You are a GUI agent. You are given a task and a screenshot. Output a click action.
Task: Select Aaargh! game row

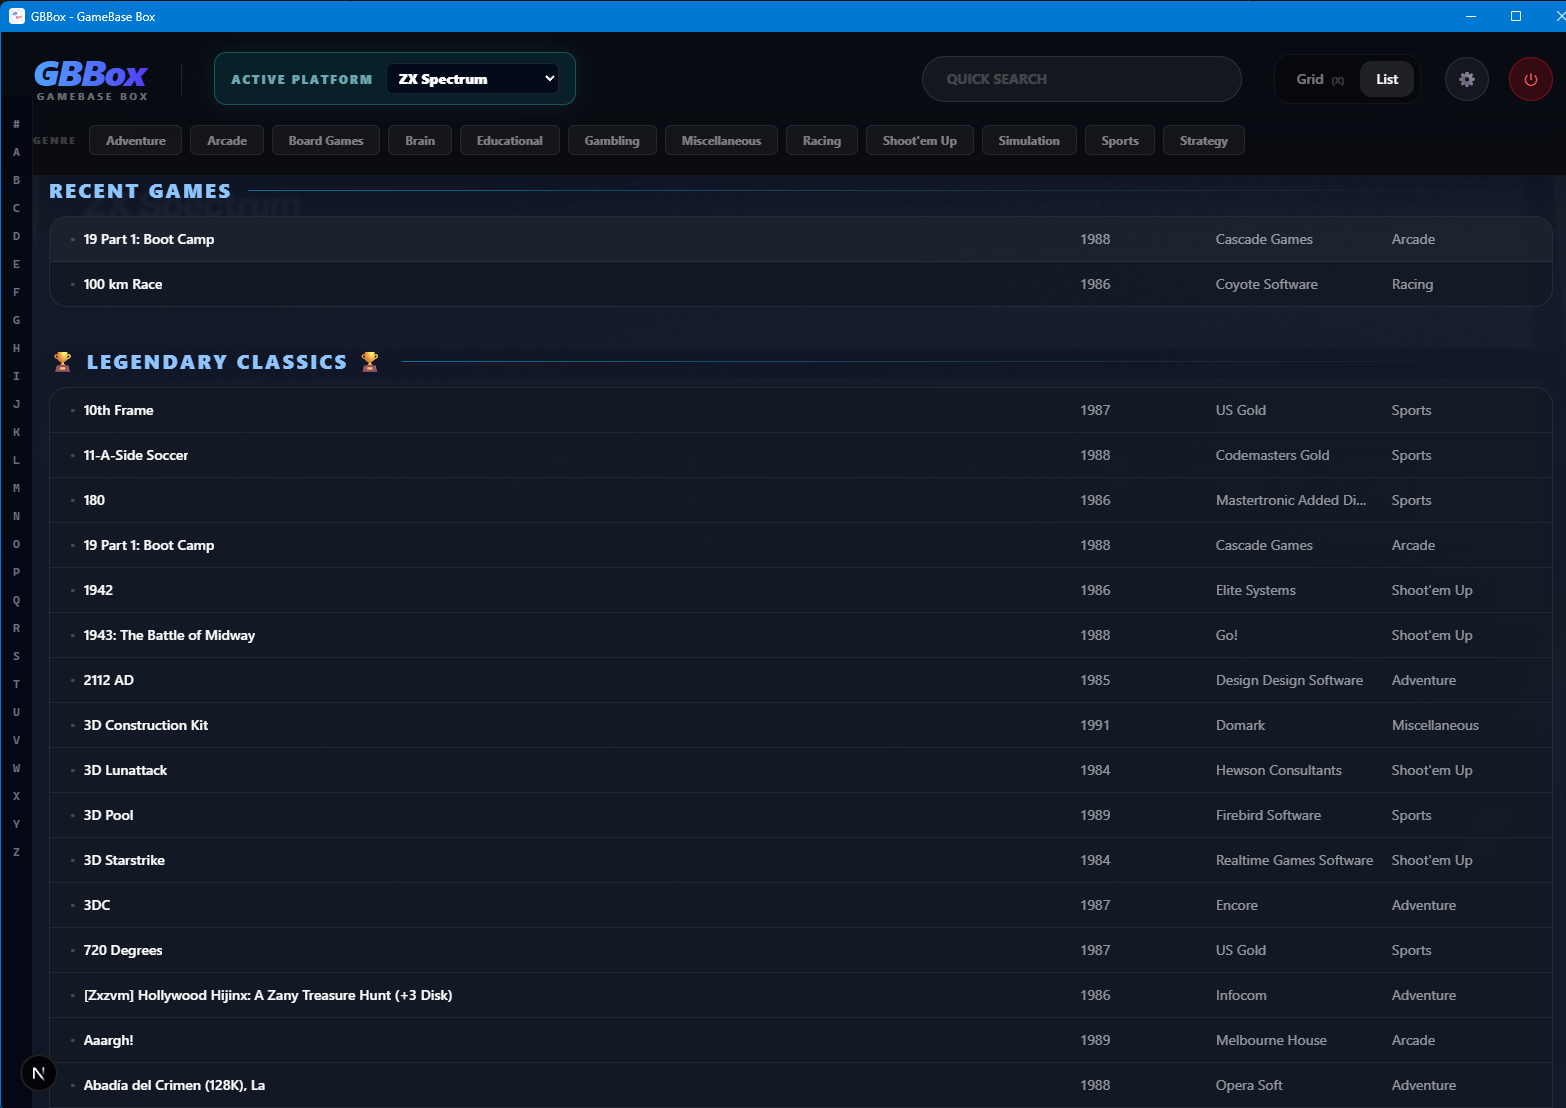click(800, 1040)
